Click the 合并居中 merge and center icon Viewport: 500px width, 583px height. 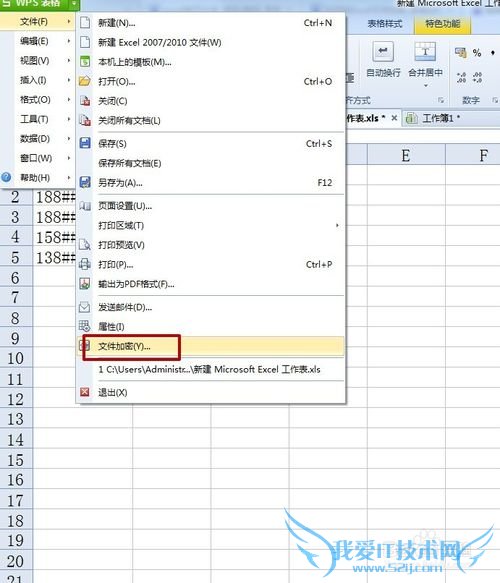(425, 51)
